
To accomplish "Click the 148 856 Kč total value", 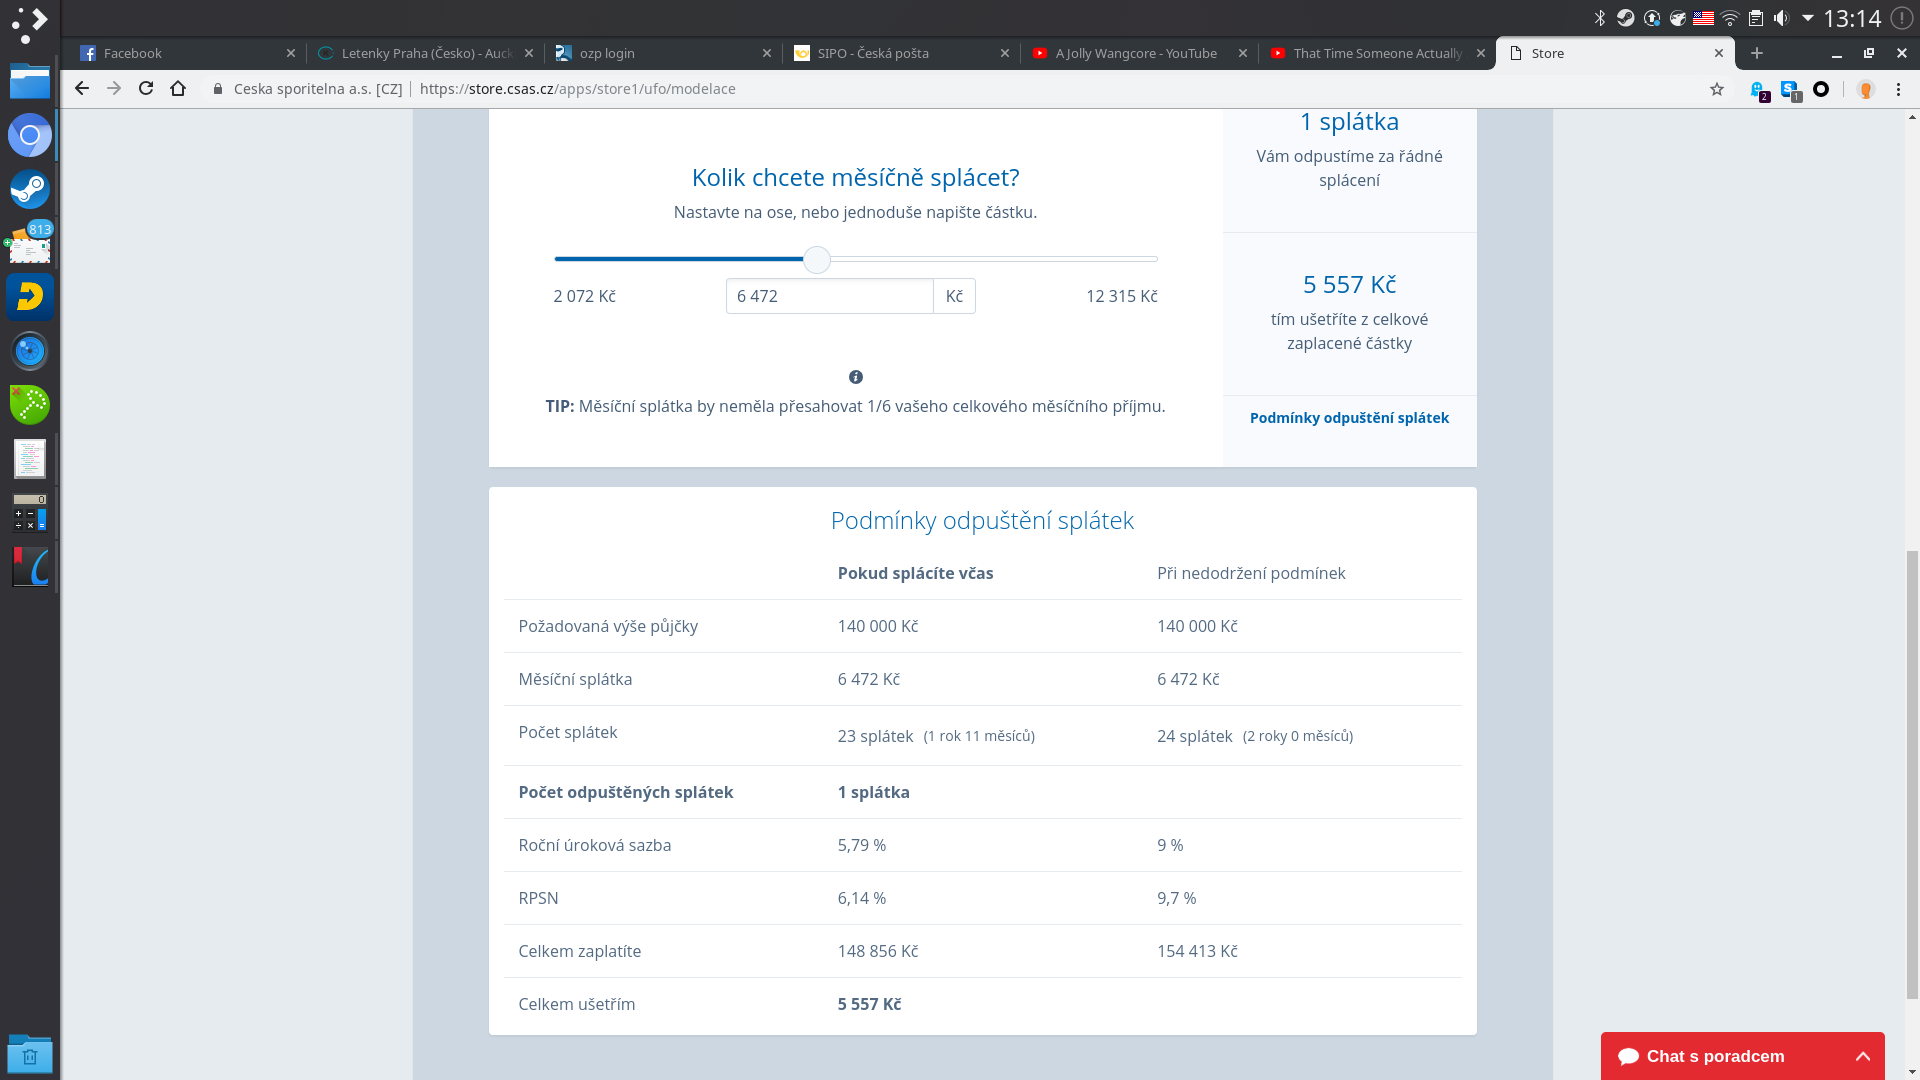I will pos(878,951).
